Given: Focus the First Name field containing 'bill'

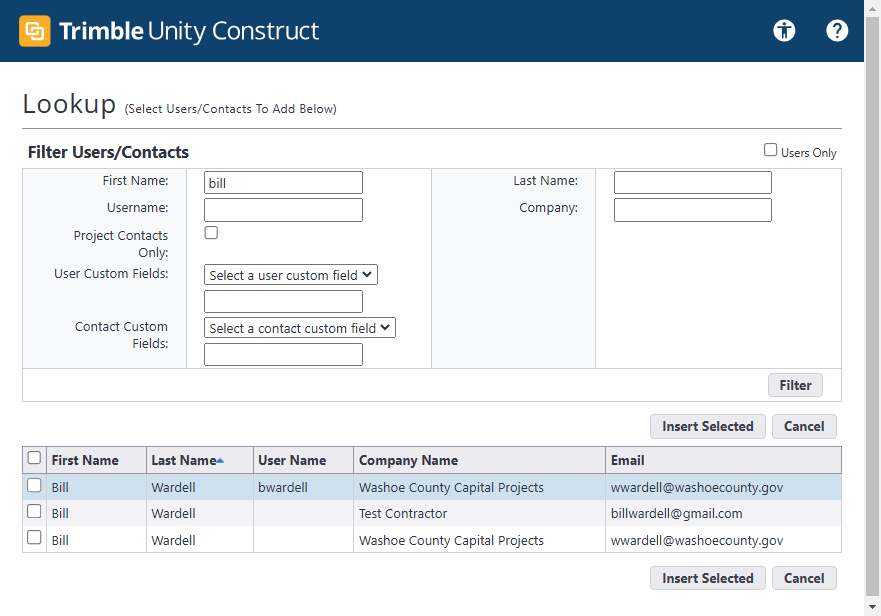Looking at the screenshot, I should click(x=283, y=183).
